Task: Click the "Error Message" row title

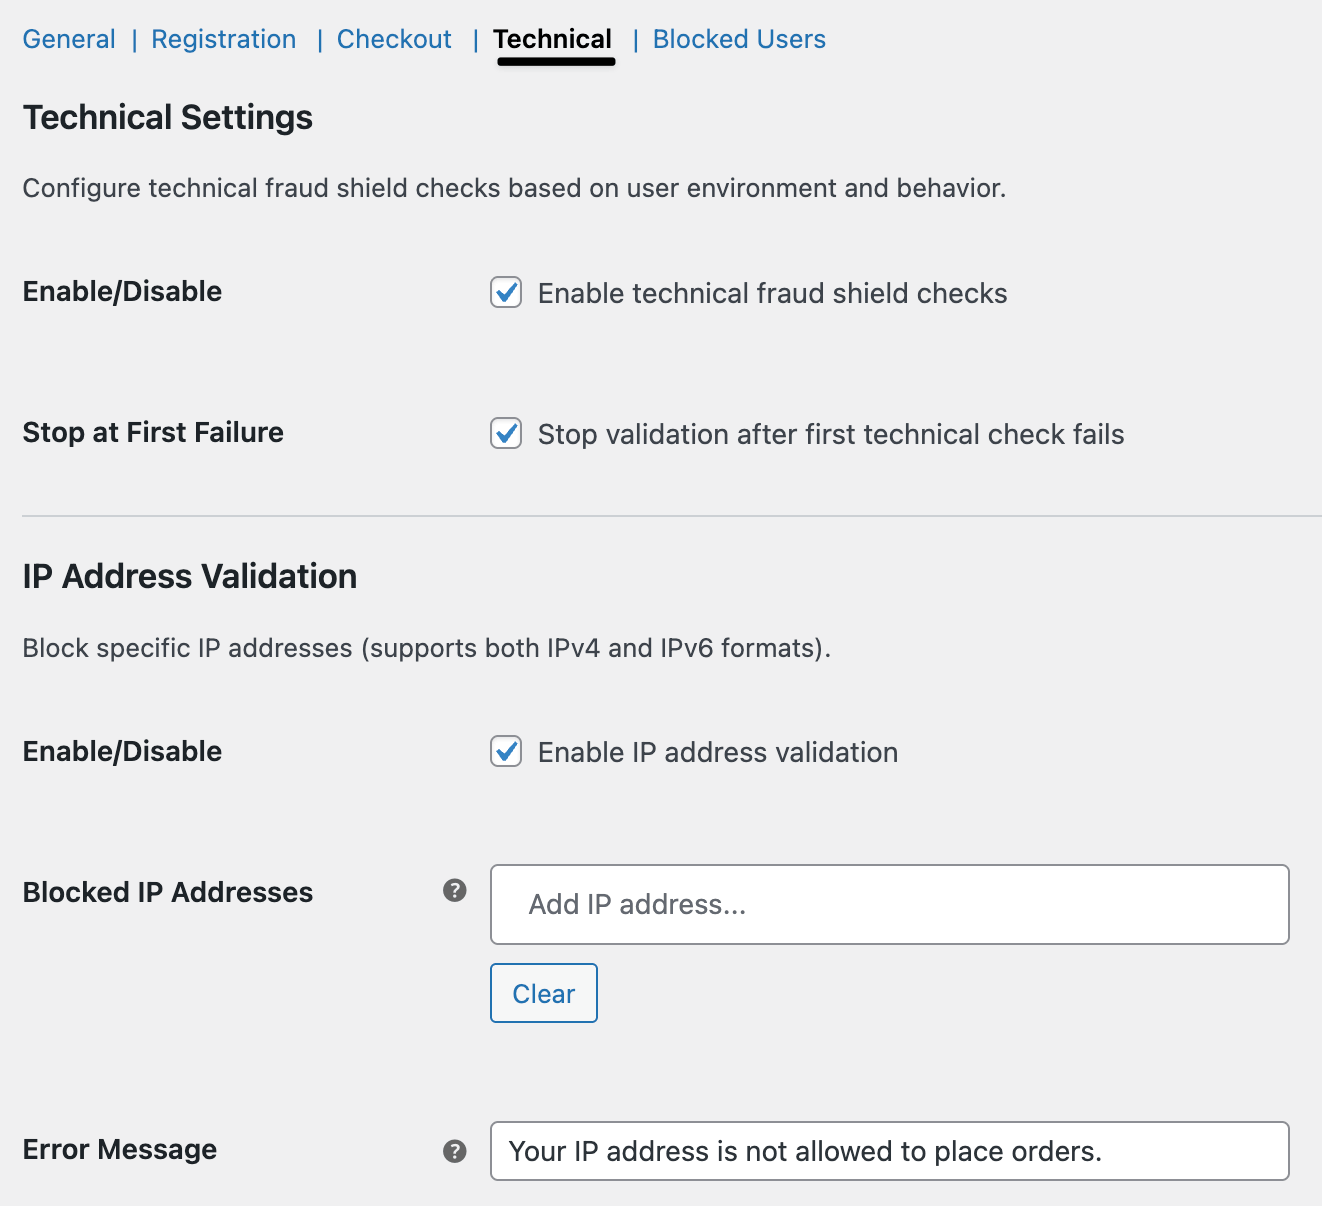Action: coord(120,1150)
